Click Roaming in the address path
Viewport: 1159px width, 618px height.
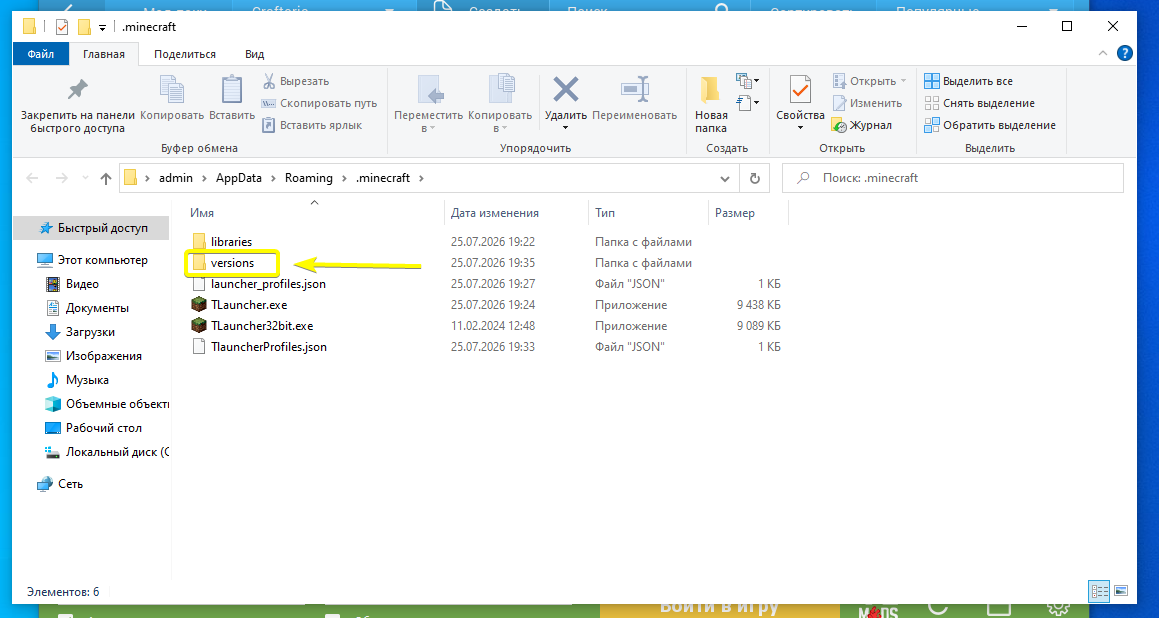coord(309,178)
